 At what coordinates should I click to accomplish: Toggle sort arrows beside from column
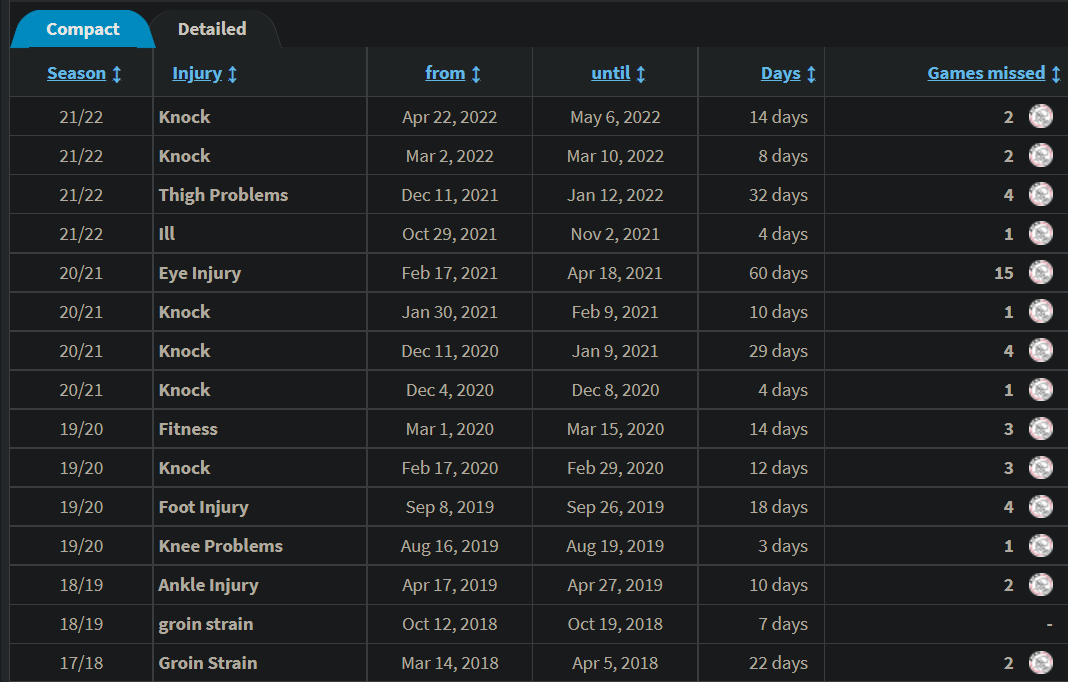(475, 74)
